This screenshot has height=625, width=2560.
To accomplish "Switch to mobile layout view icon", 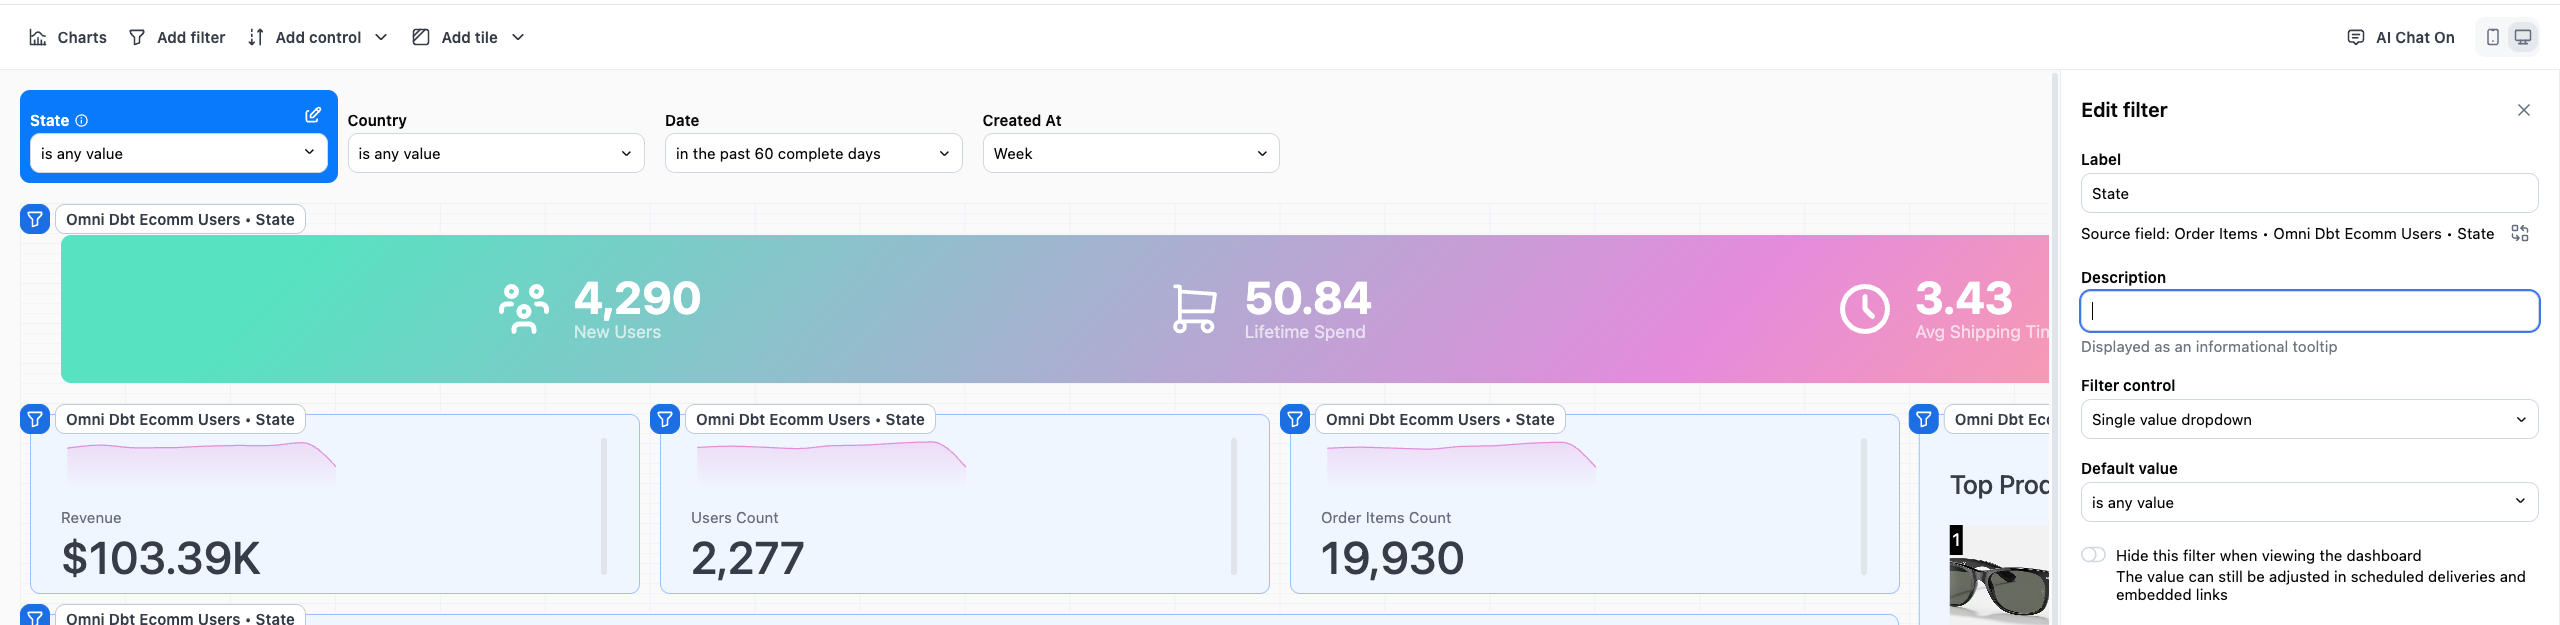I will coord(2492,37).
